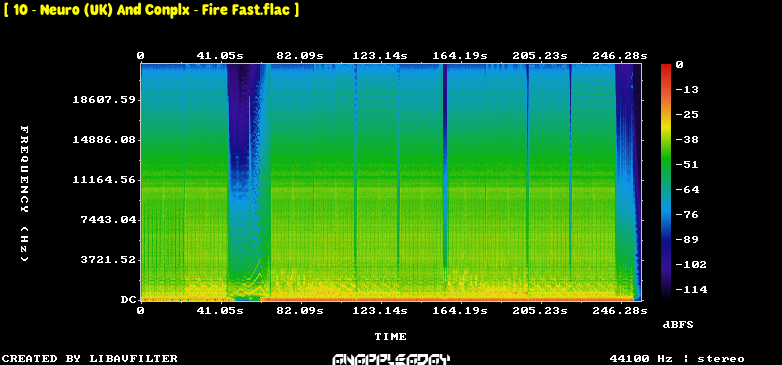Click the 44100 Hz stereo info text
The height and width of the screenshot is (365, 782).
tap(677, 359)
